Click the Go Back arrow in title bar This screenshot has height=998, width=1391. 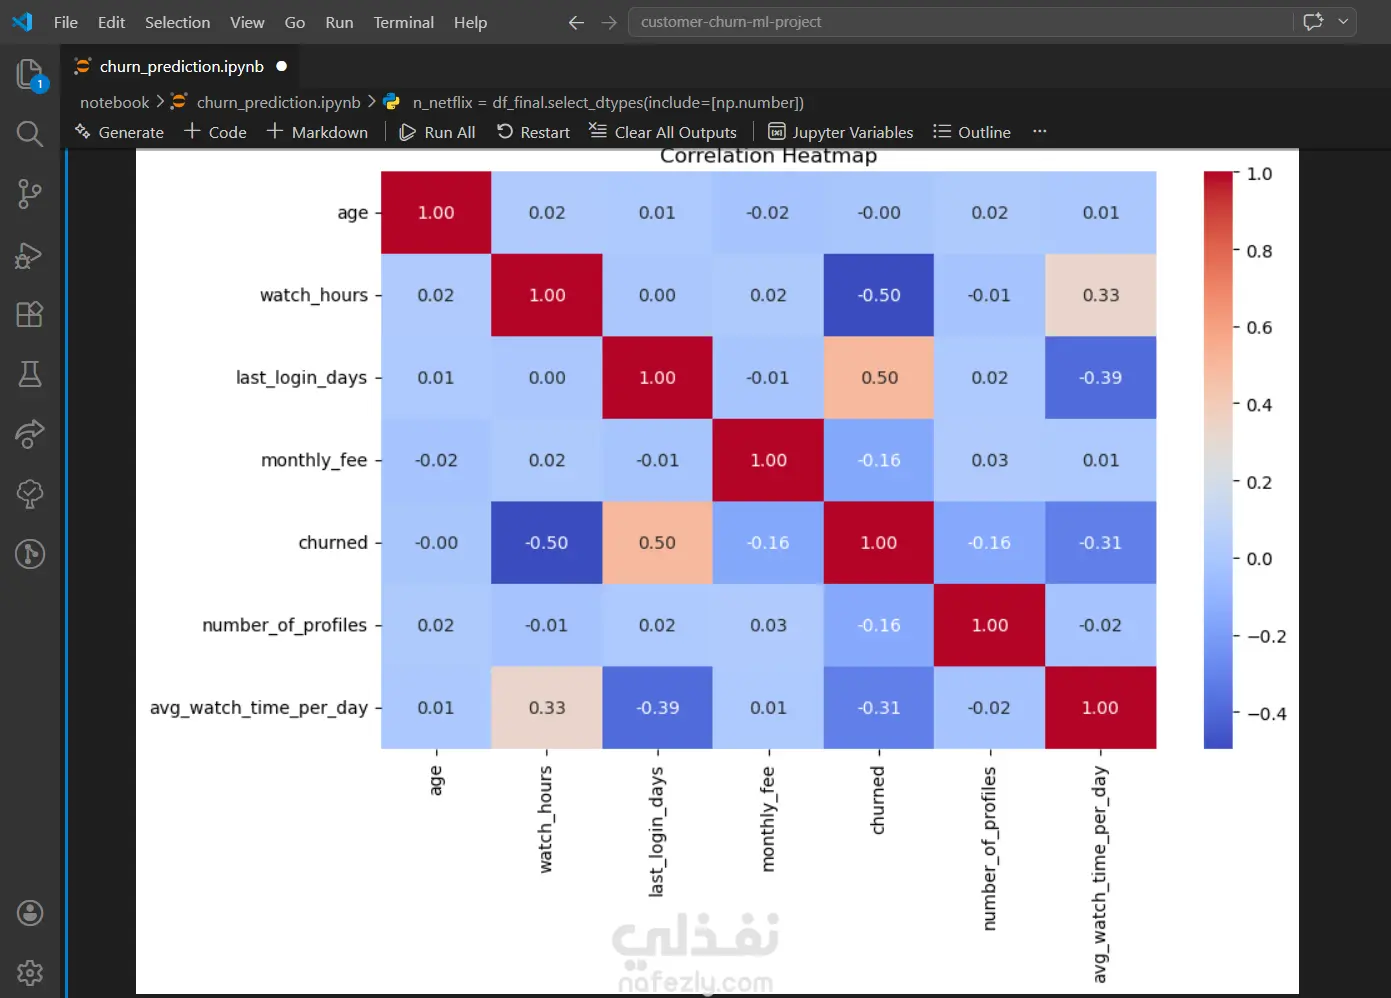point(576,22)
